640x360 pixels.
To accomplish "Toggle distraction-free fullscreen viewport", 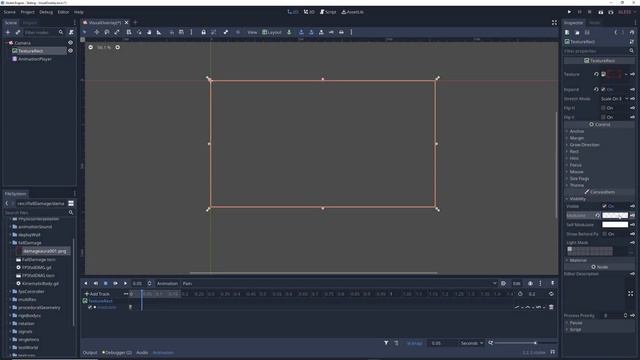I will 554,22.
